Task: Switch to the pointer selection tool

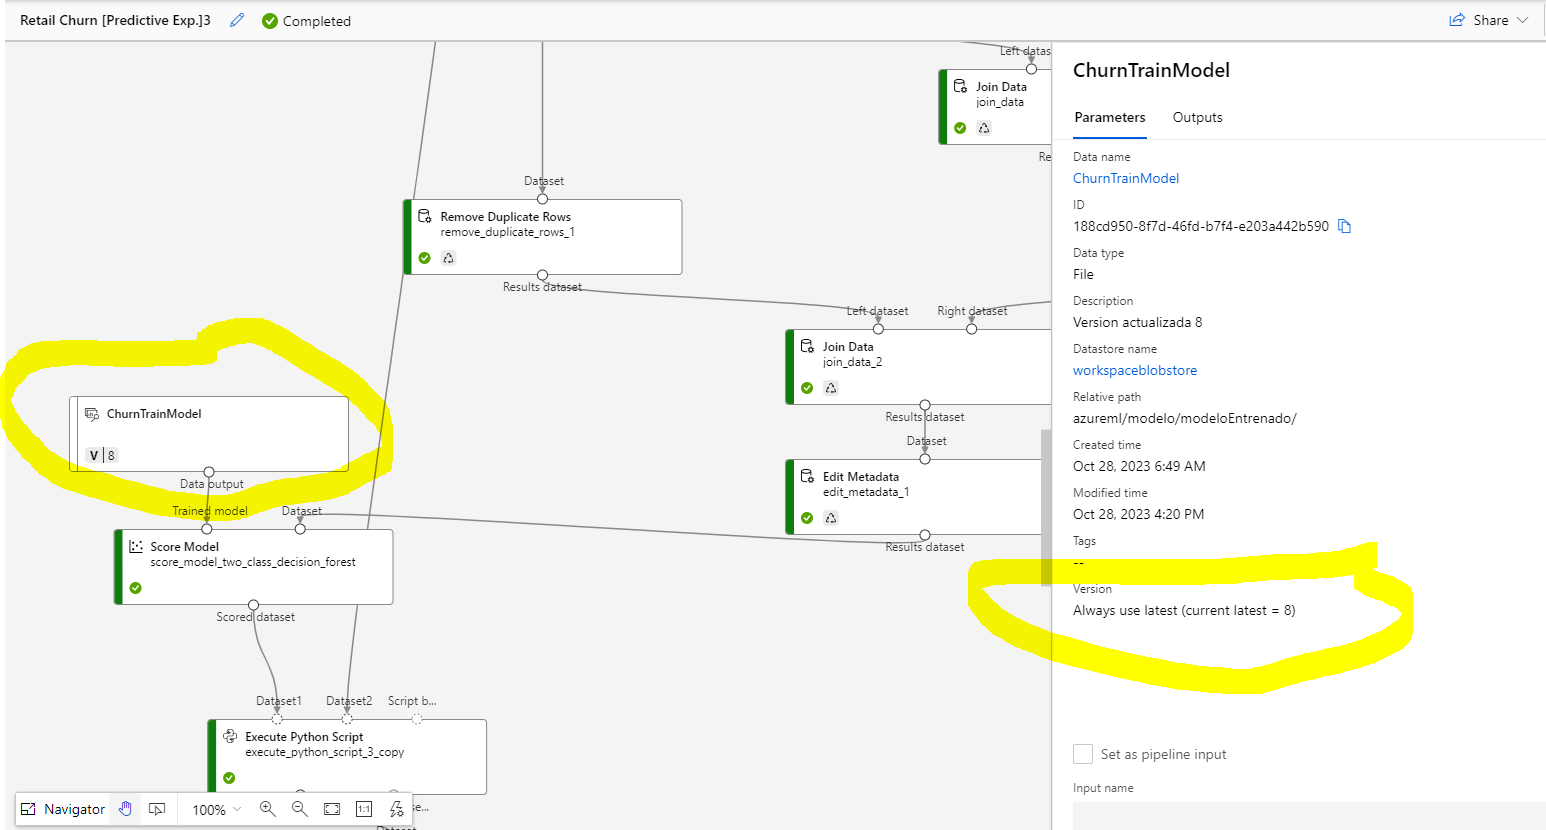Action: click(x=157, y=808)
